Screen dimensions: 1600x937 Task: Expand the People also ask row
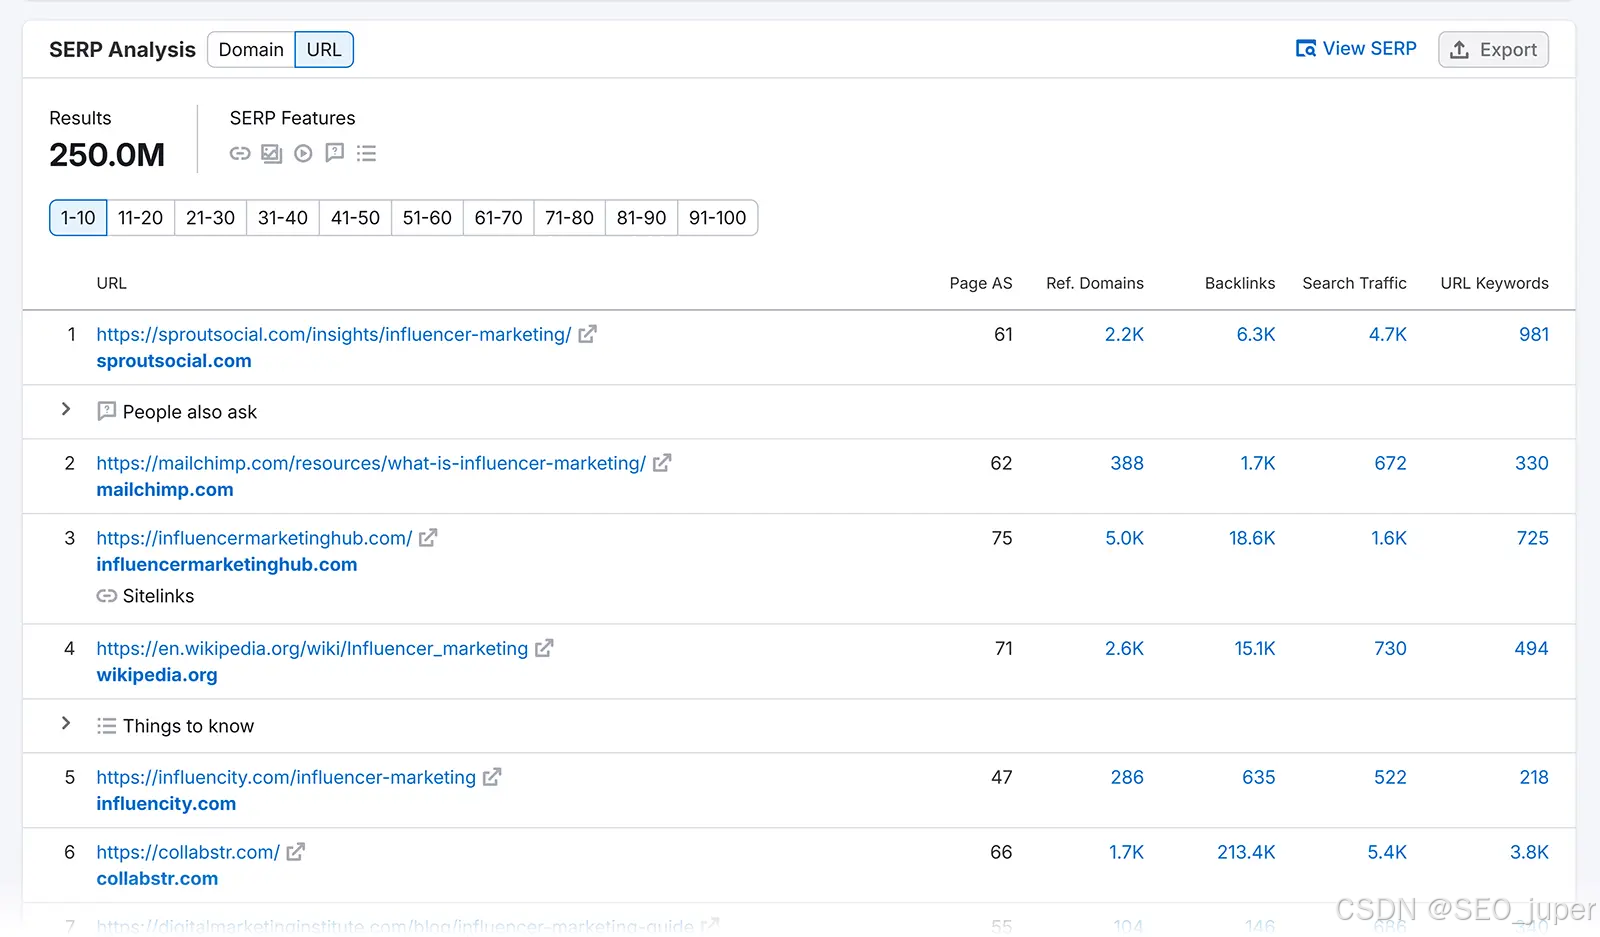click(66, 409)
